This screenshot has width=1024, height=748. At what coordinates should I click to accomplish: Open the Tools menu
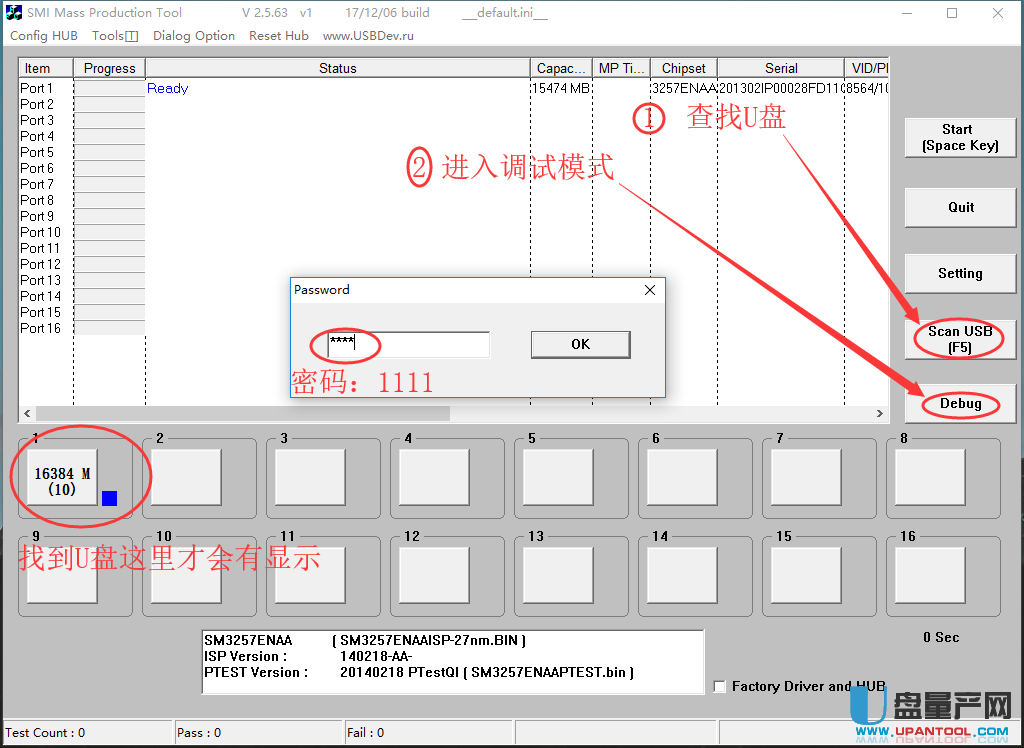click(114, 36)
